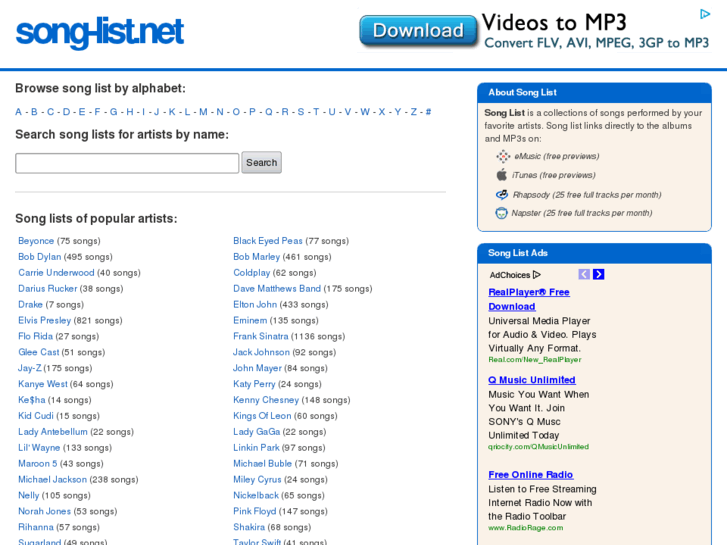727x545 pixels.
Task: Browse songs by the # symbol
Action: [428, 112]
